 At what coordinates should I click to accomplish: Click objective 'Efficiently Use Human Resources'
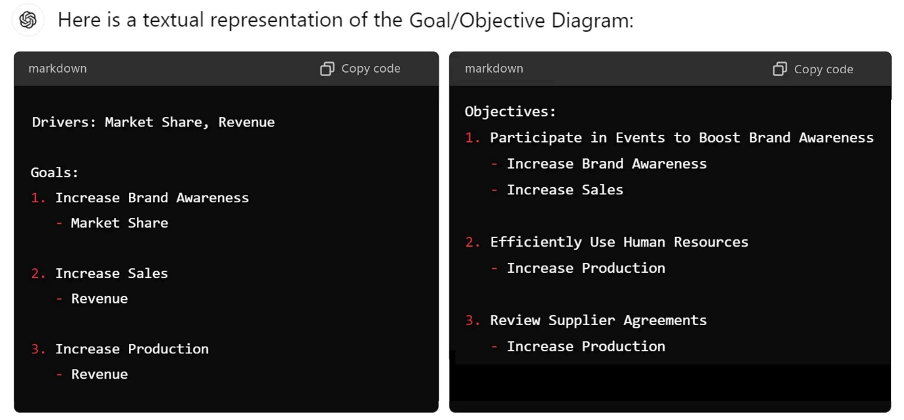619,242
